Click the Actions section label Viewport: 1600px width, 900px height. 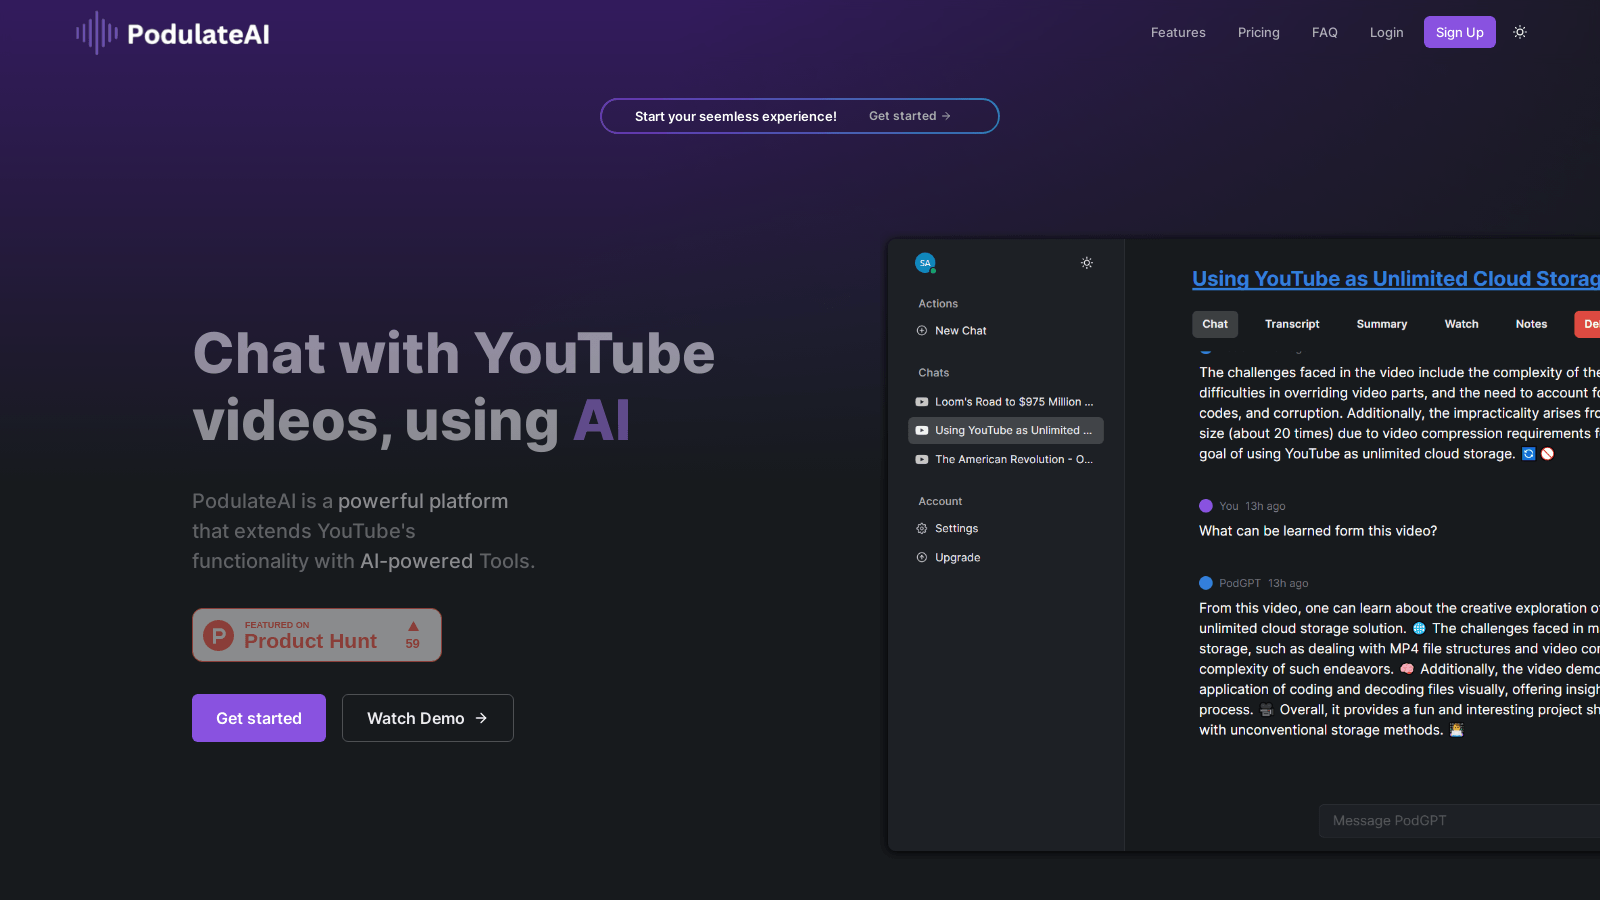[x=938, y=304]
